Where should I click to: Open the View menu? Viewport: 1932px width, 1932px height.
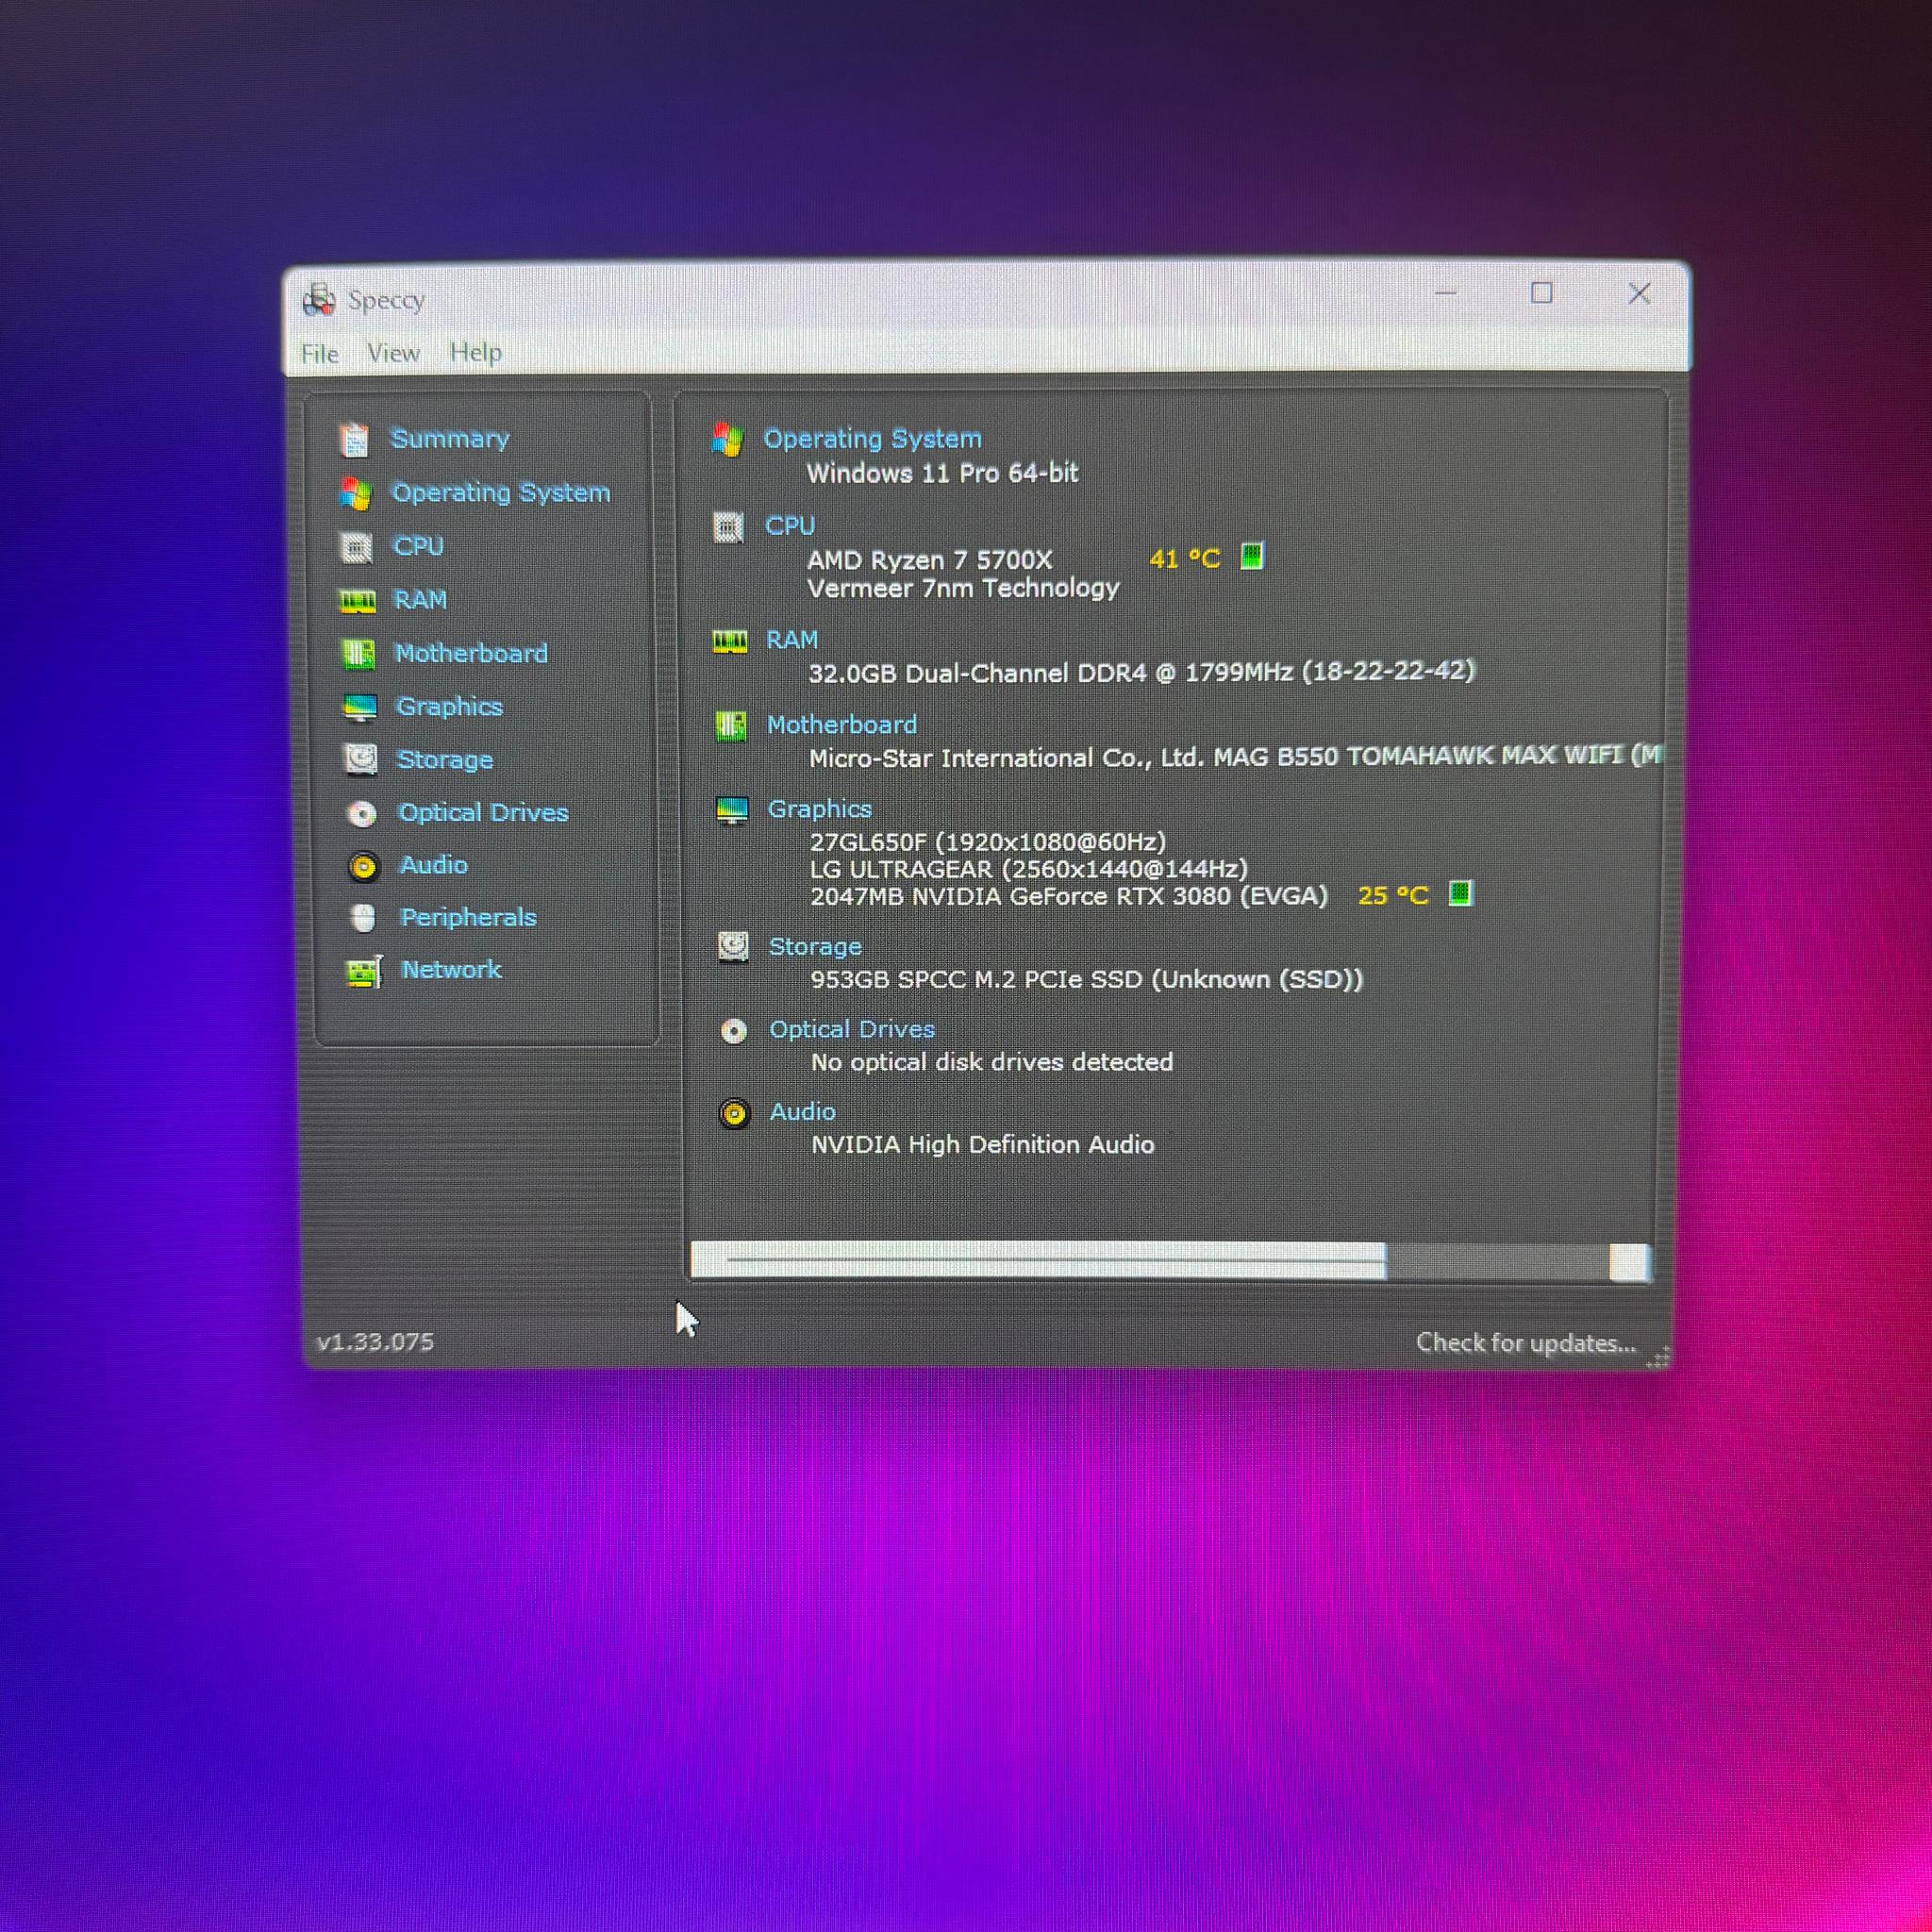tap(393, 353)
